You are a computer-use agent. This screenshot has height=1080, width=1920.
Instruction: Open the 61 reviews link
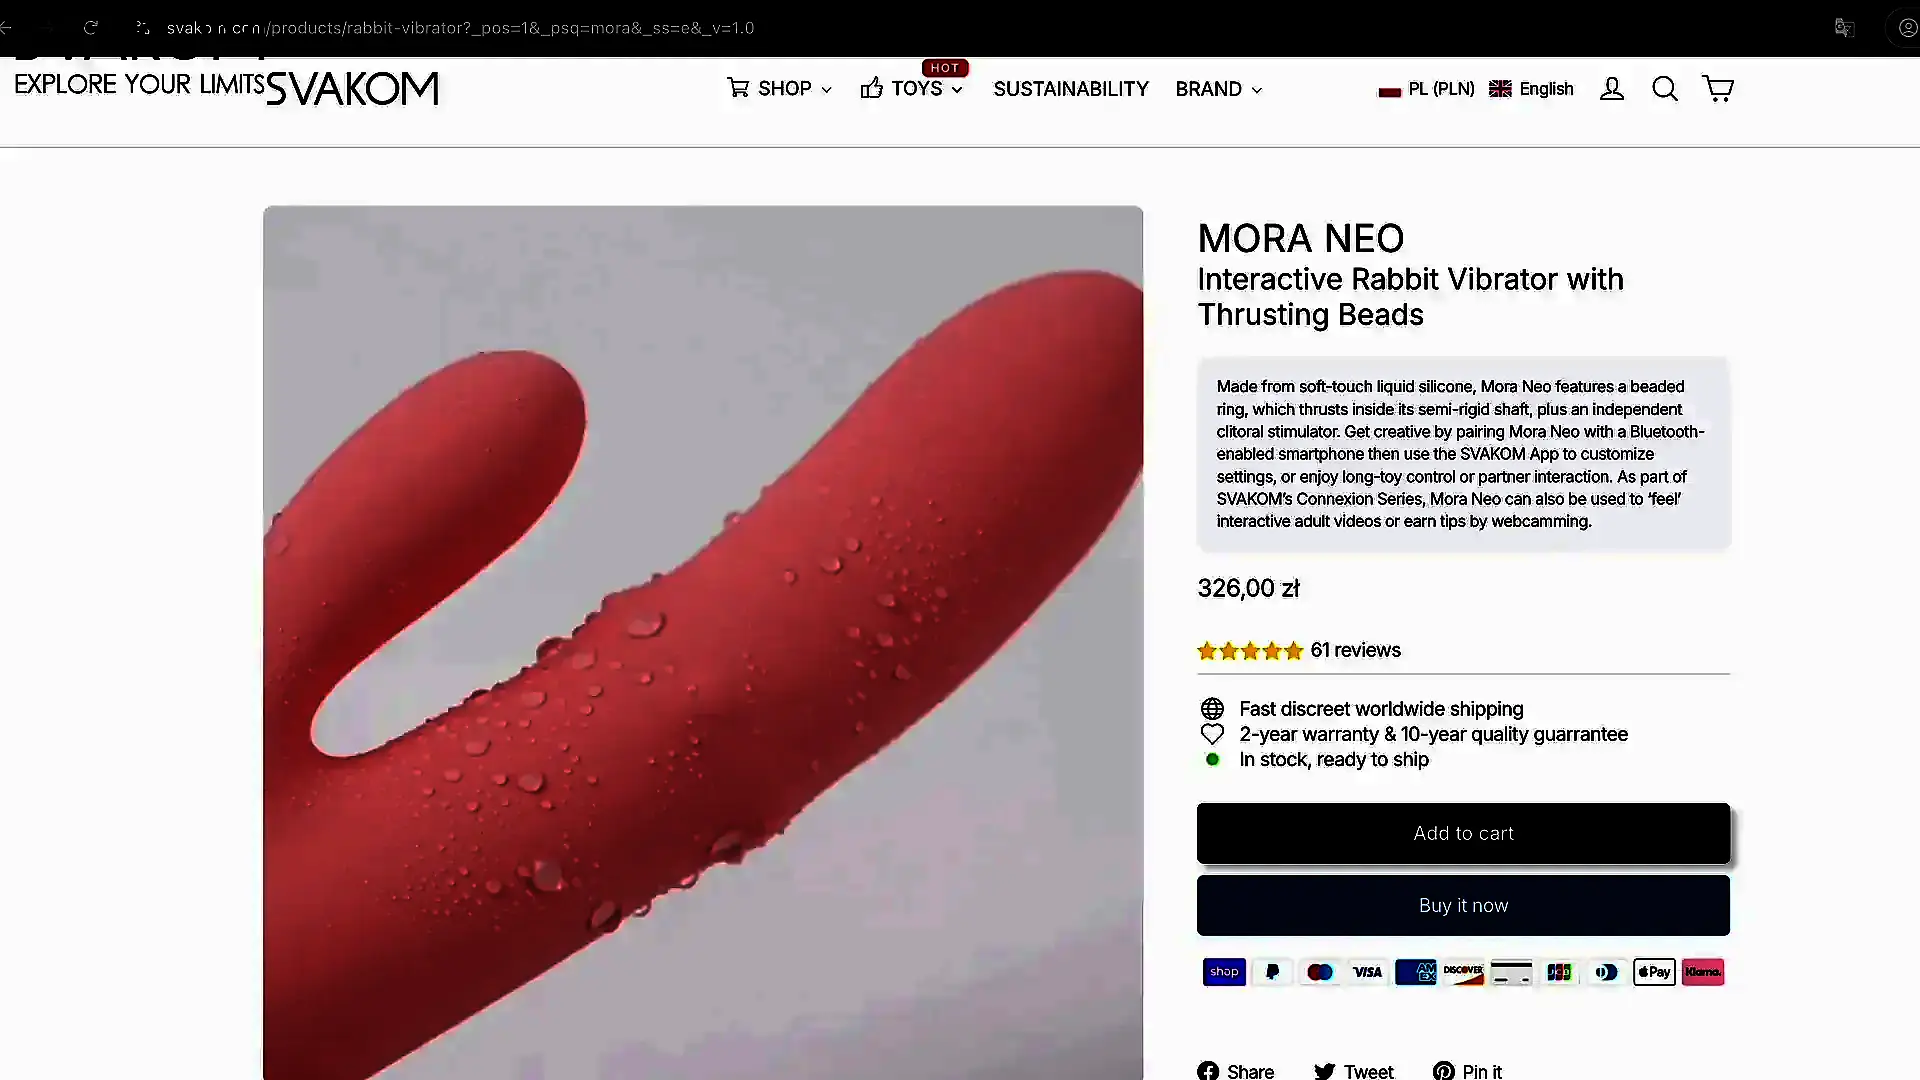[x=1355, y=650]
